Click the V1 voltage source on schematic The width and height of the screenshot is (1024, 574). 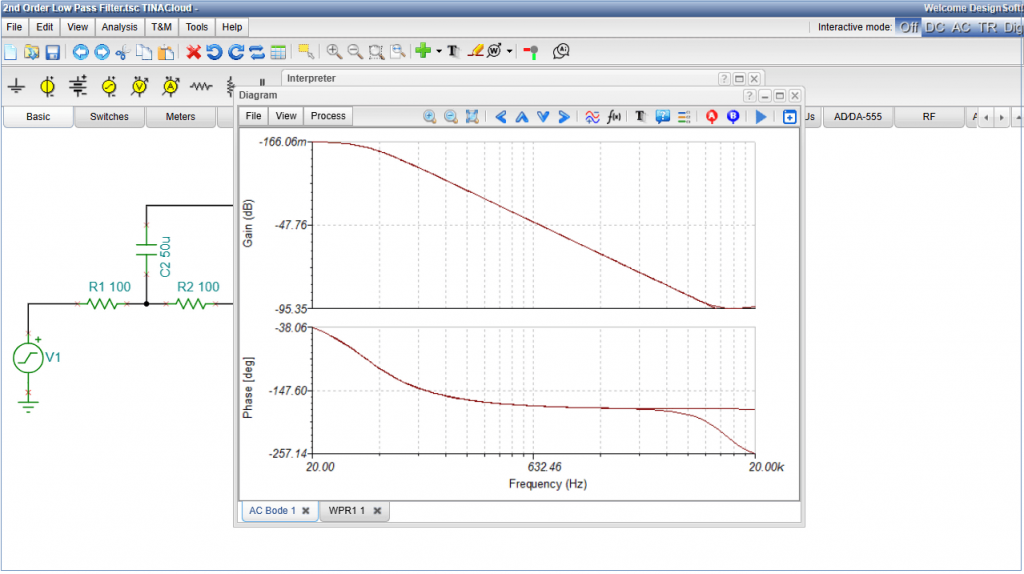(x=28, y=357)
